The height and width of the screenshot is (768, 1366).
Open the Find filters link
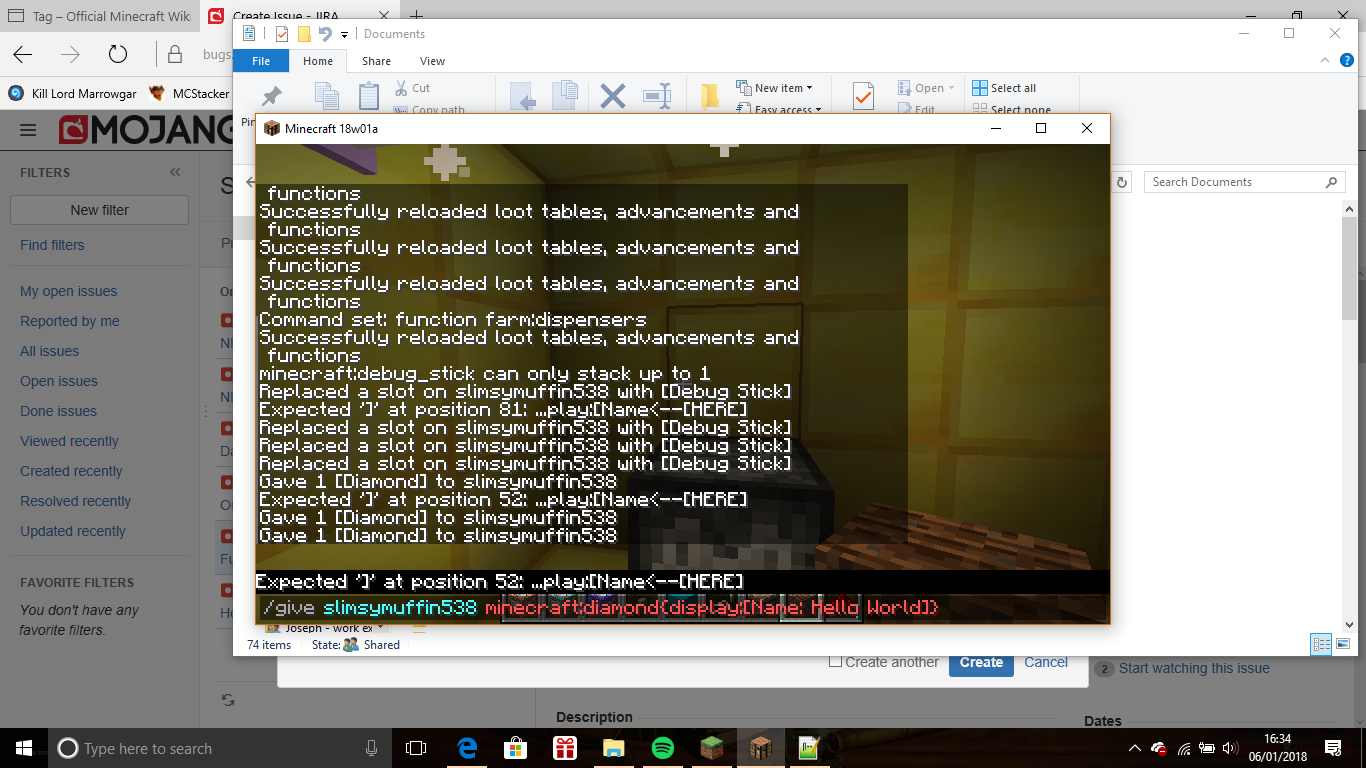tap(52, 245)
